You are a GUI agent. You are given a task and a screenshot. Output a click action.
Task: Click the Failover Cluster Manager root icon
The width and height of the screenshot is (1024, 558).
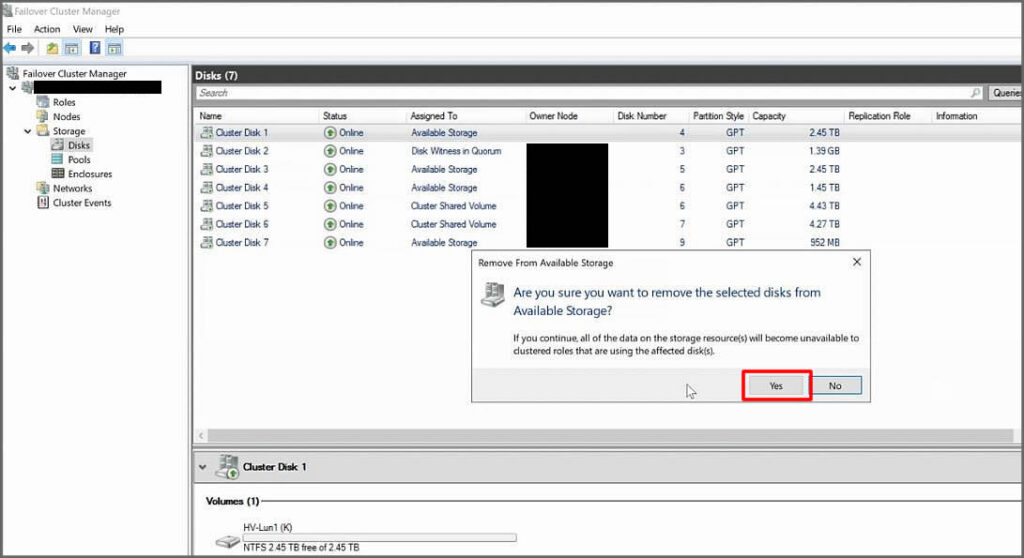(12, 73)
